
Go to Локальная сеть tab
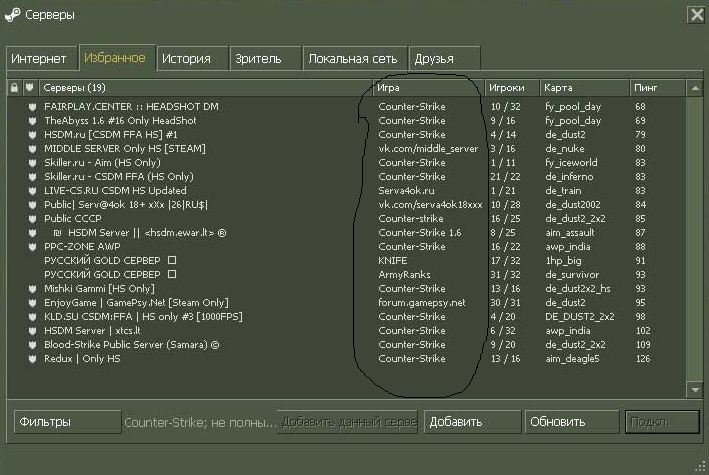(x=355, y=58)
